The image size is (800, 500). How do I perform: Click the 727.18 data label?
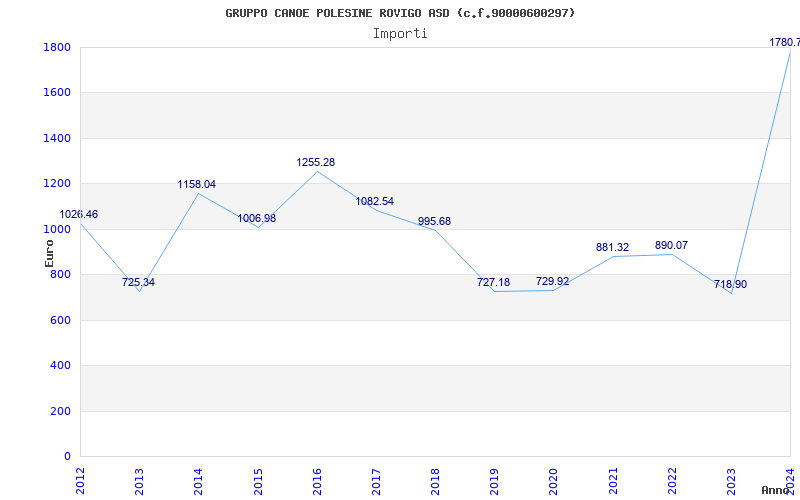[493, 282]
